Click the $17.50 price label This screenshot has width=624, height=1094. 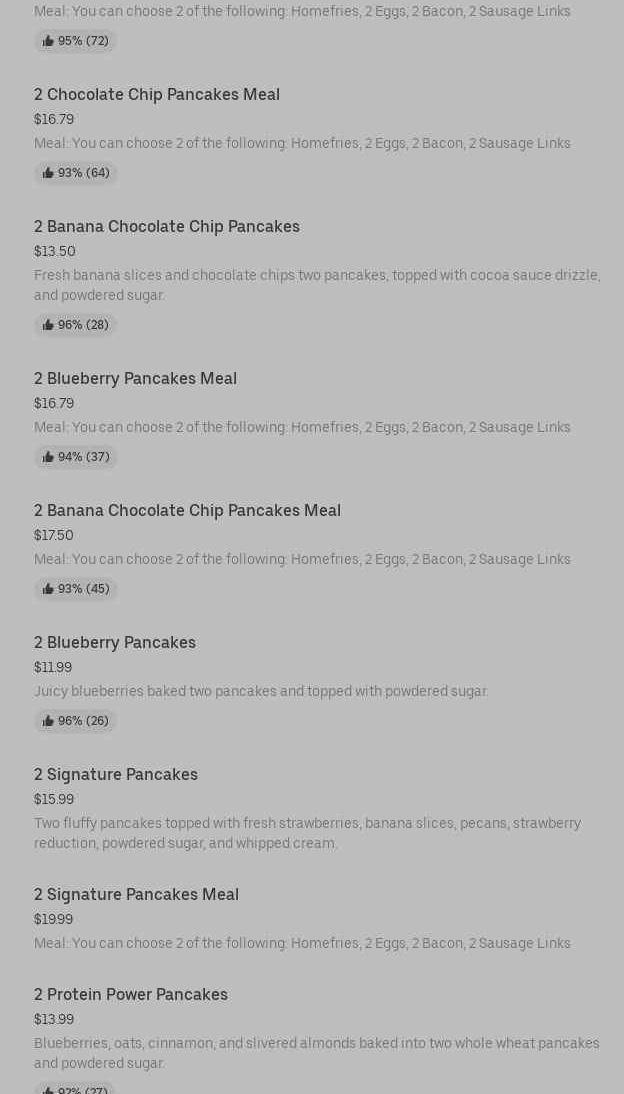click(53, 535)
